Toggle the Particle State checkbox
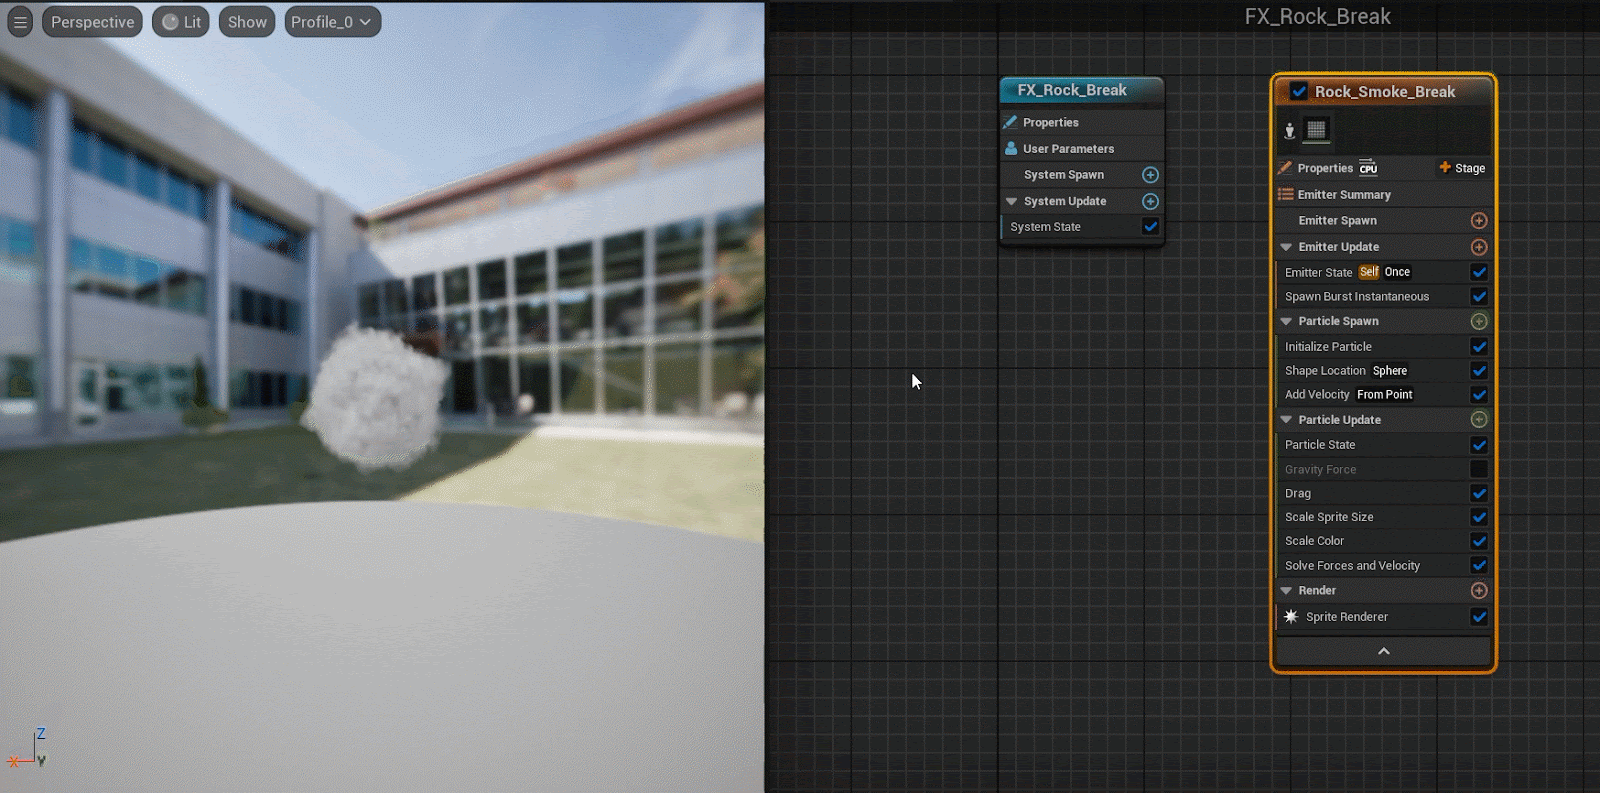This screenshot has height=793, width=1600. [1479, 445]
